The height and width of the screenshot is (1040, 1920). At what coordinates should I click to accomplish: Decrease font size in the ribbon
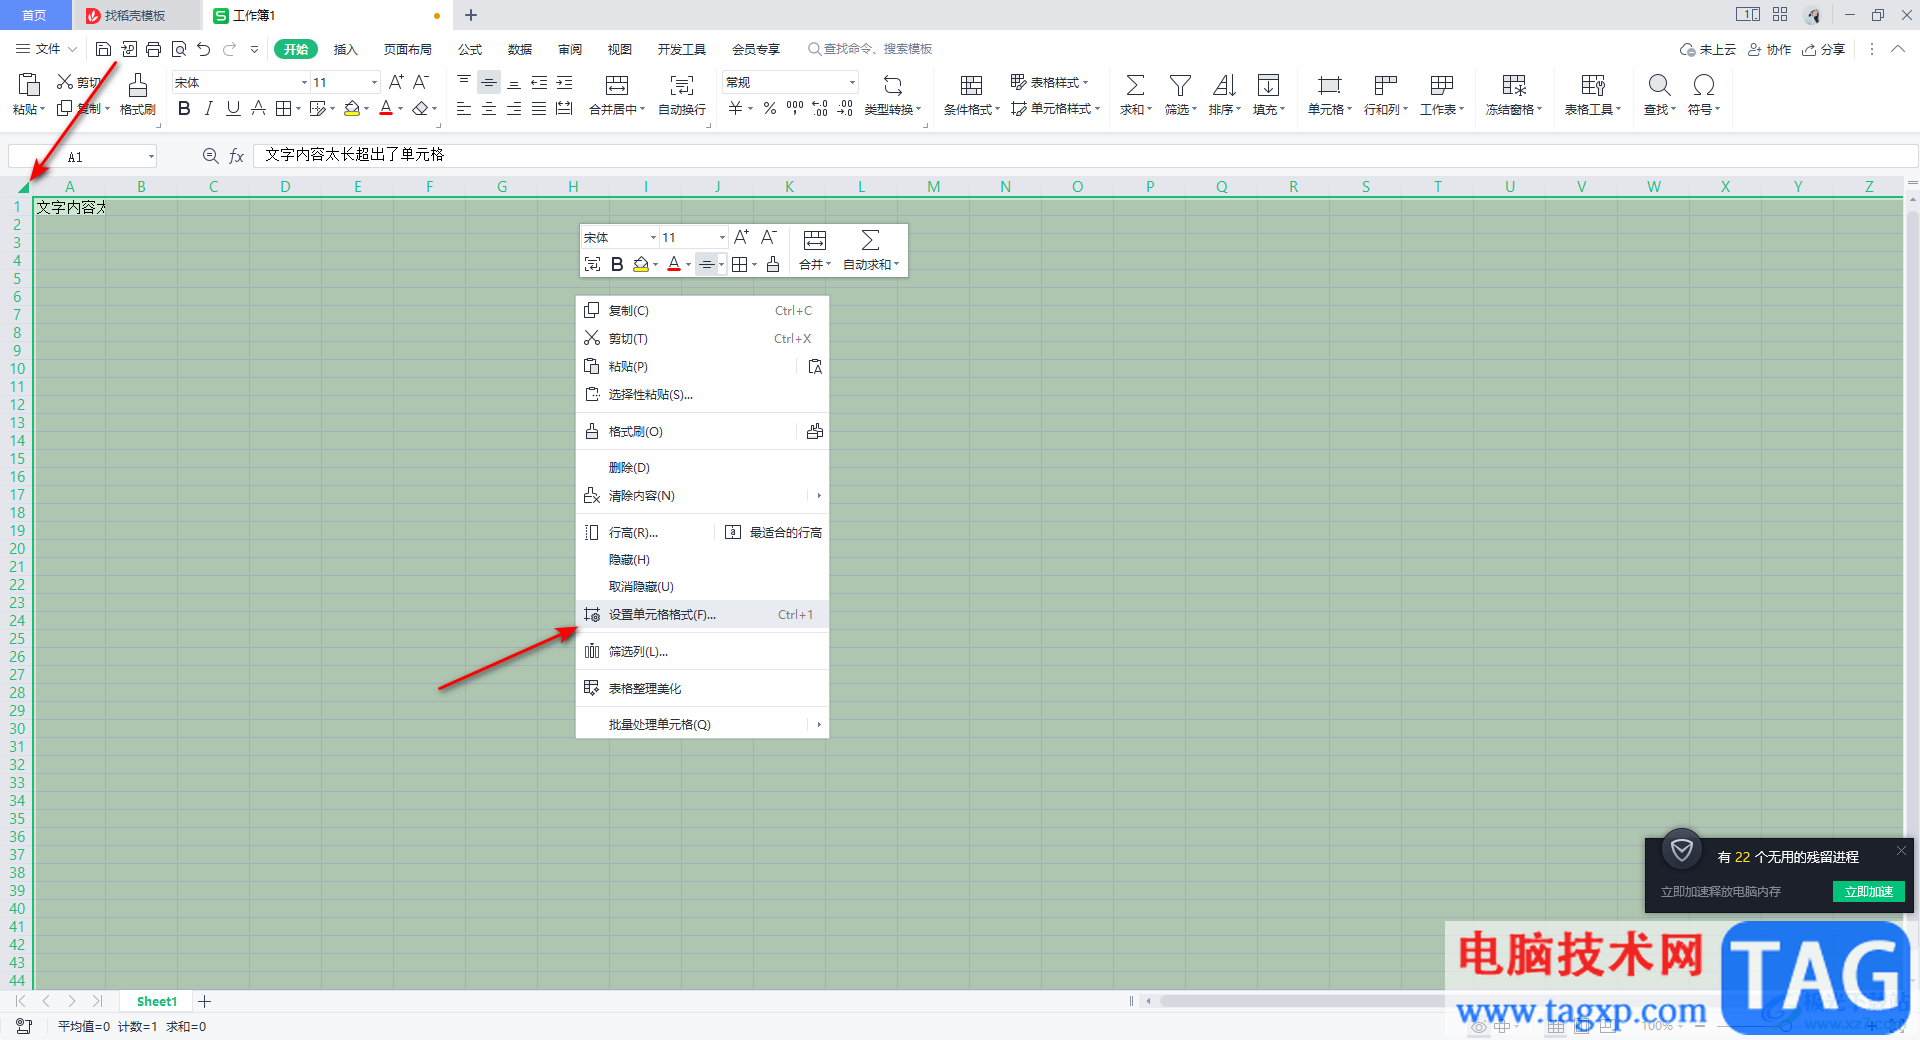[x=421, y=82]
